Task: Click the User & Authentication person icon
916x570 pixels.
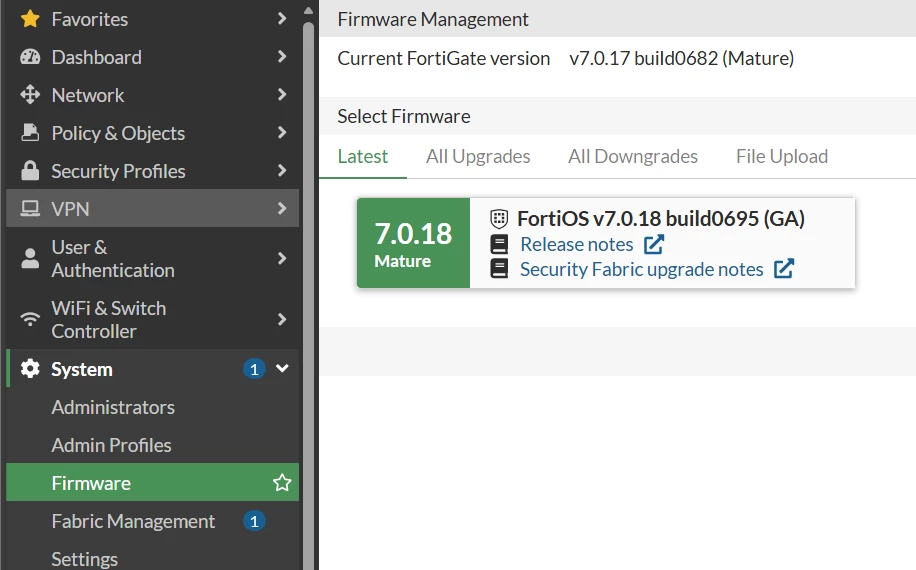Action: click(30, 258)
